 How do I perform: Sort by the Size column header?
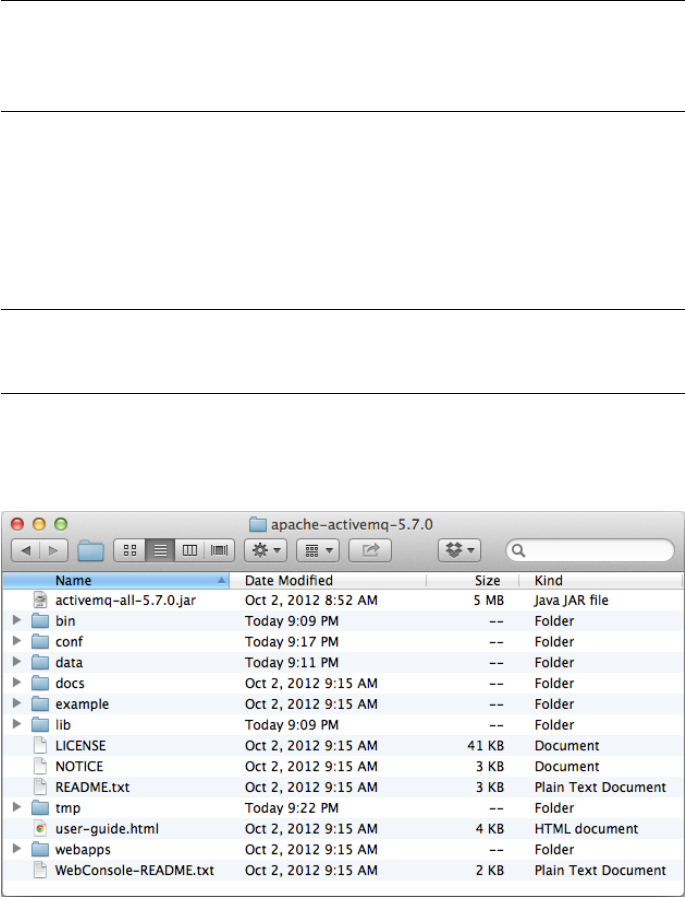coord(473,581)
